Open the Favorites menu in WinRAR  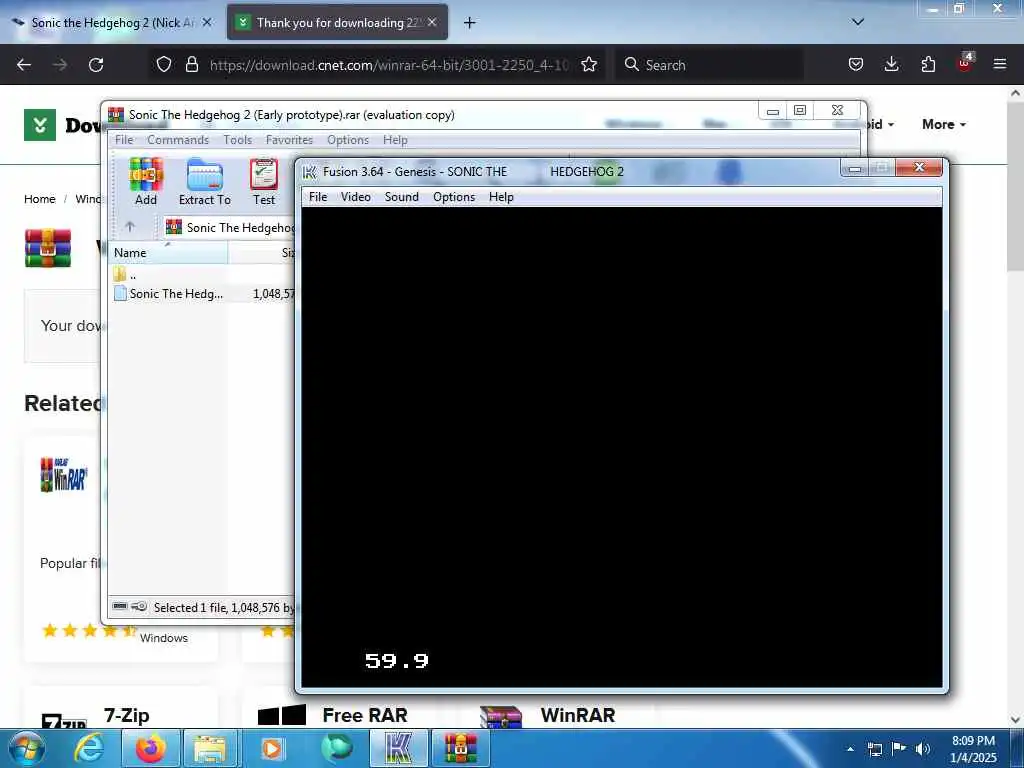pos(289,140)
